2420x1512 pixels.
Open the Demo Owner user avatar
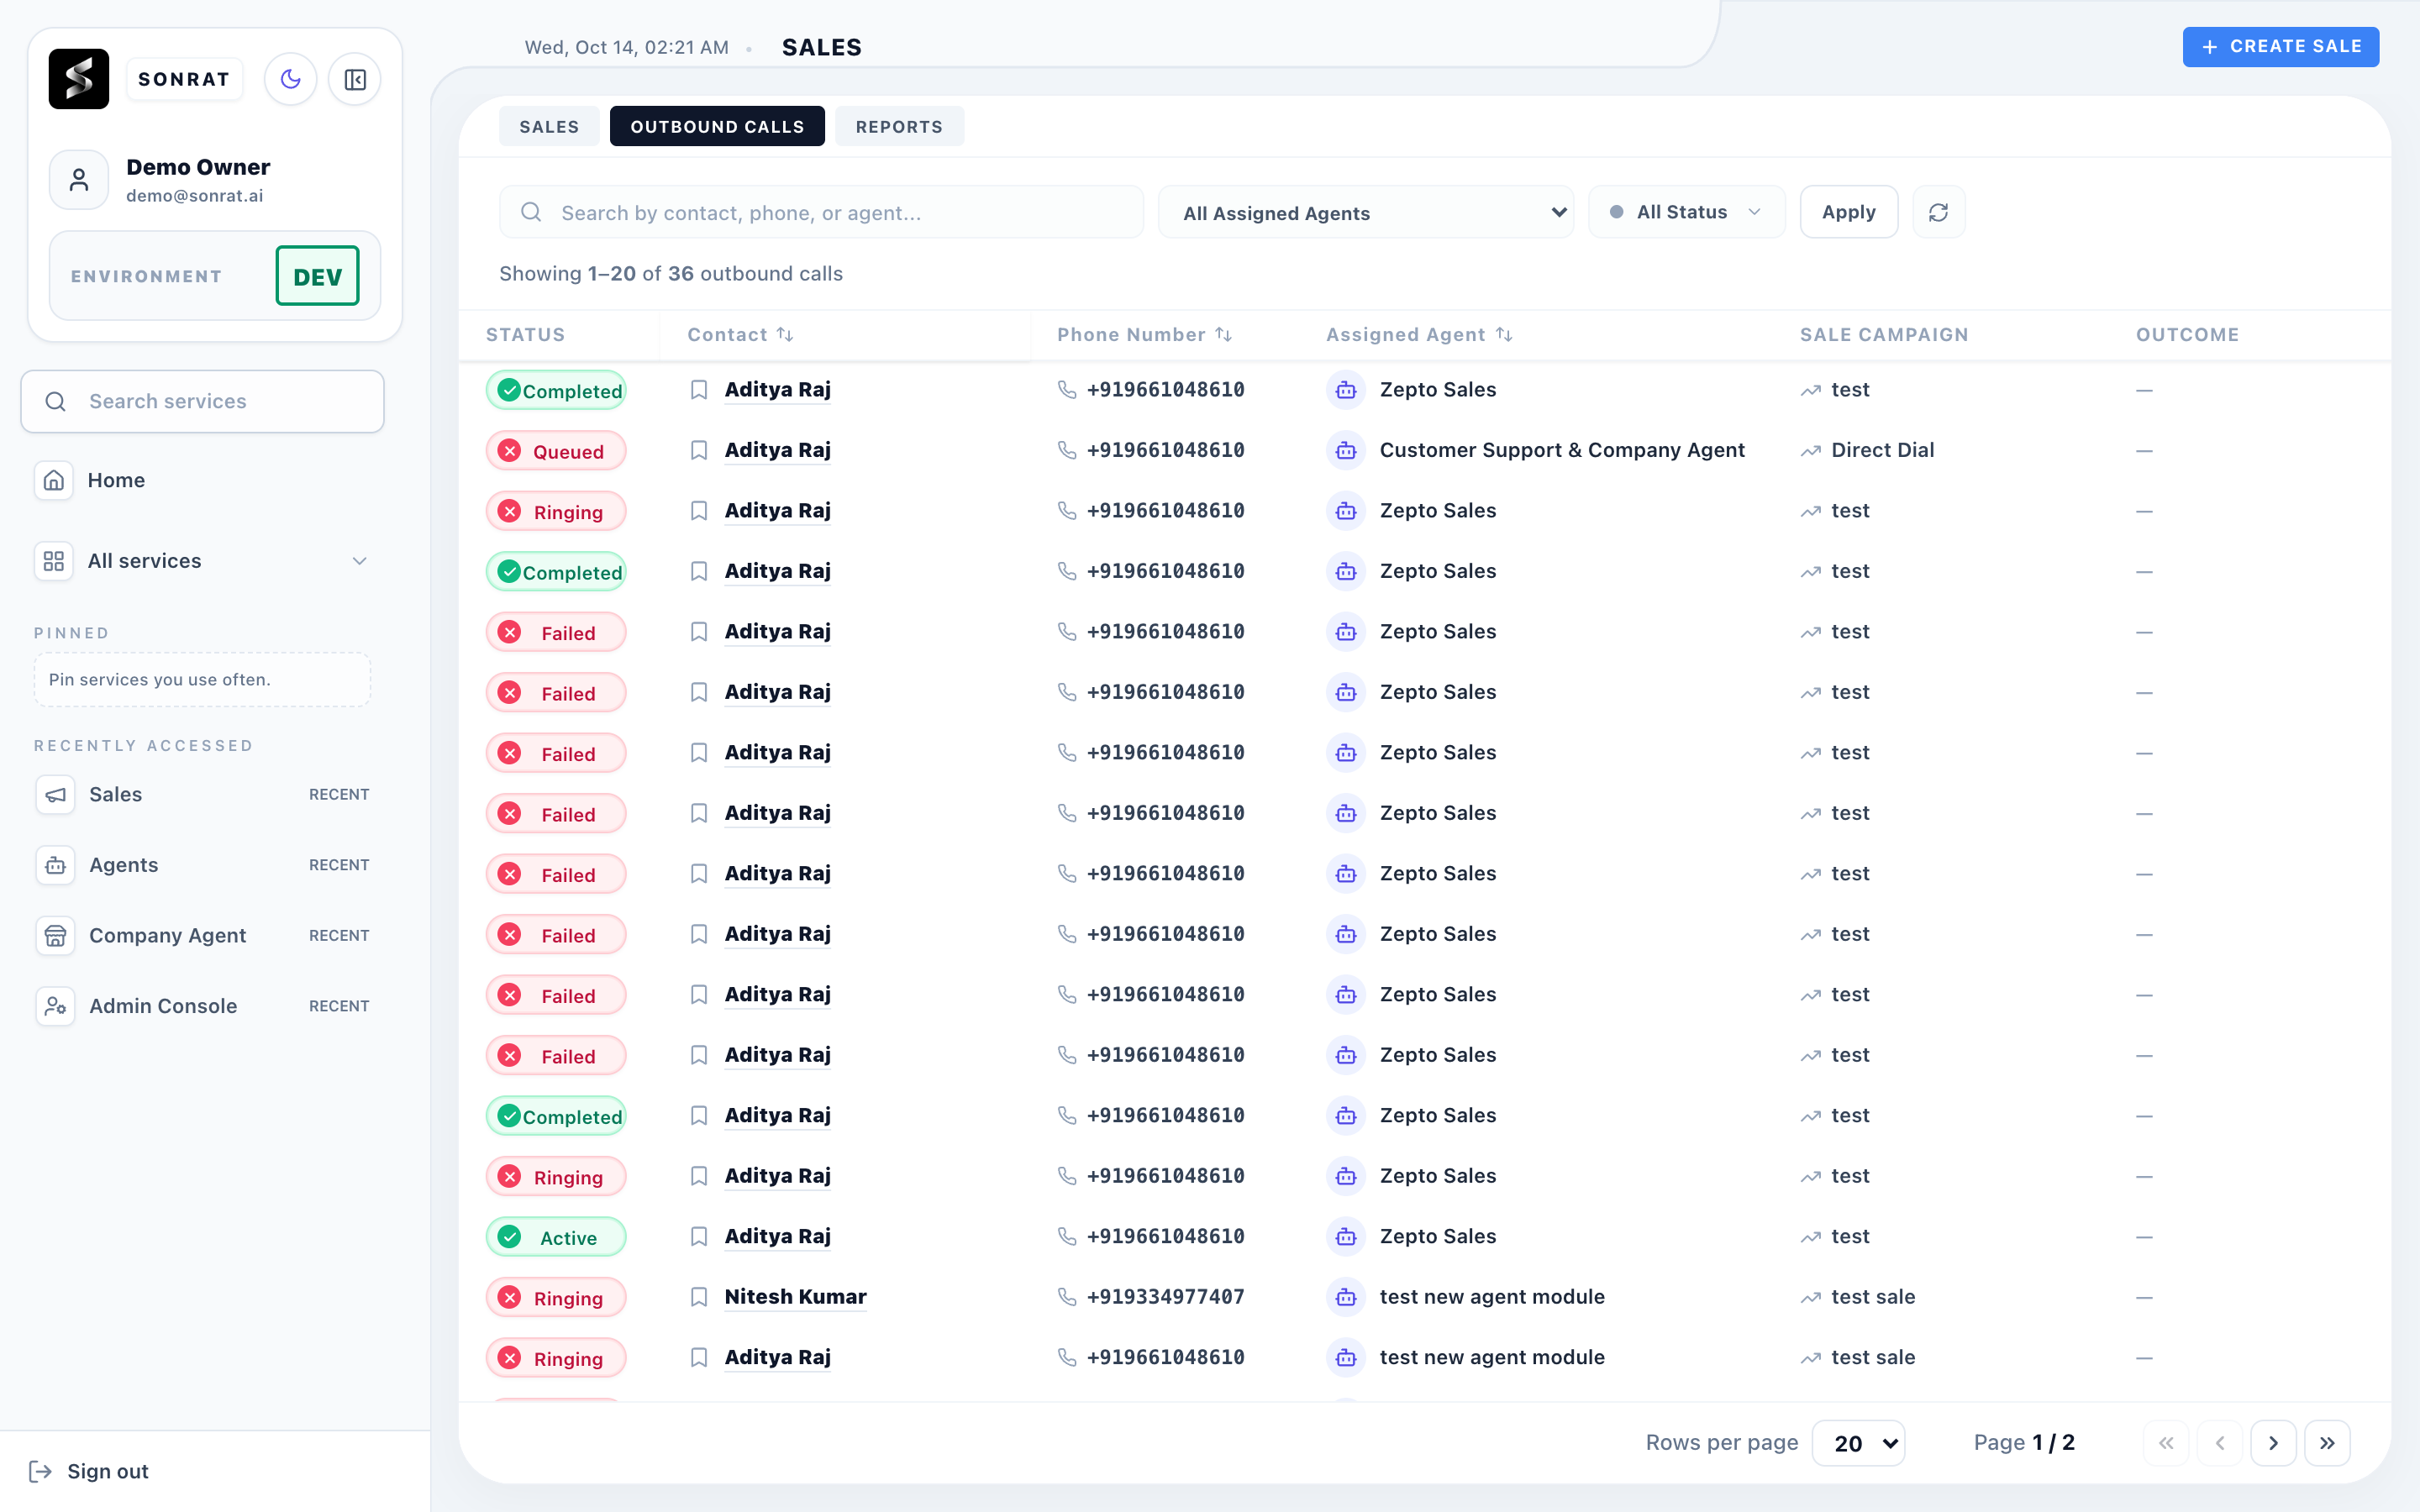point(79,180)
